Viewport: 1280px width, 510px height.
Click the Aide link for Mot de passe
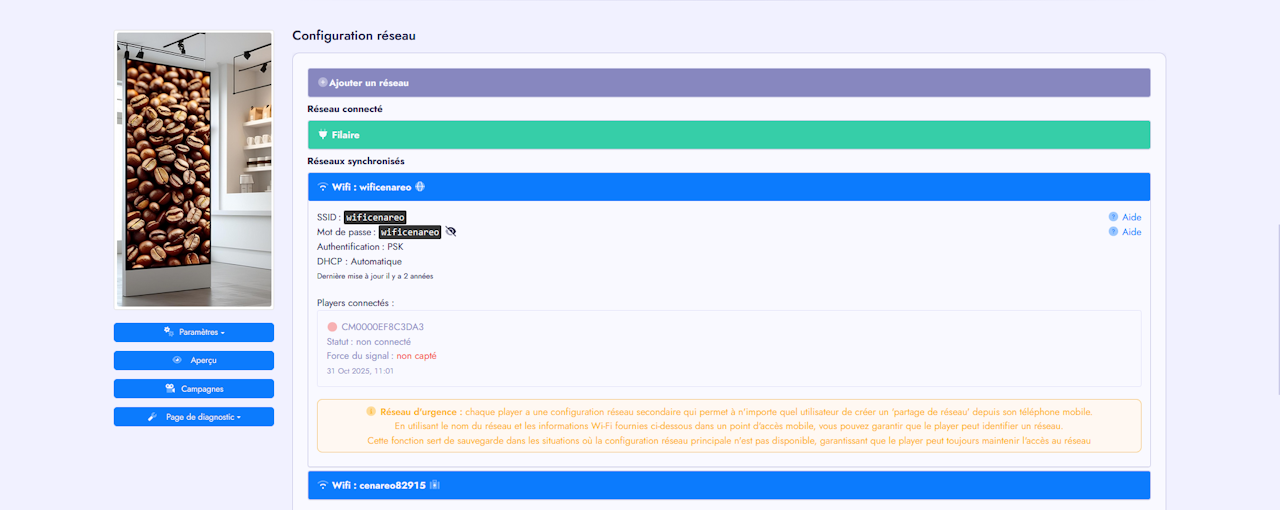[x=1131, y=232]
